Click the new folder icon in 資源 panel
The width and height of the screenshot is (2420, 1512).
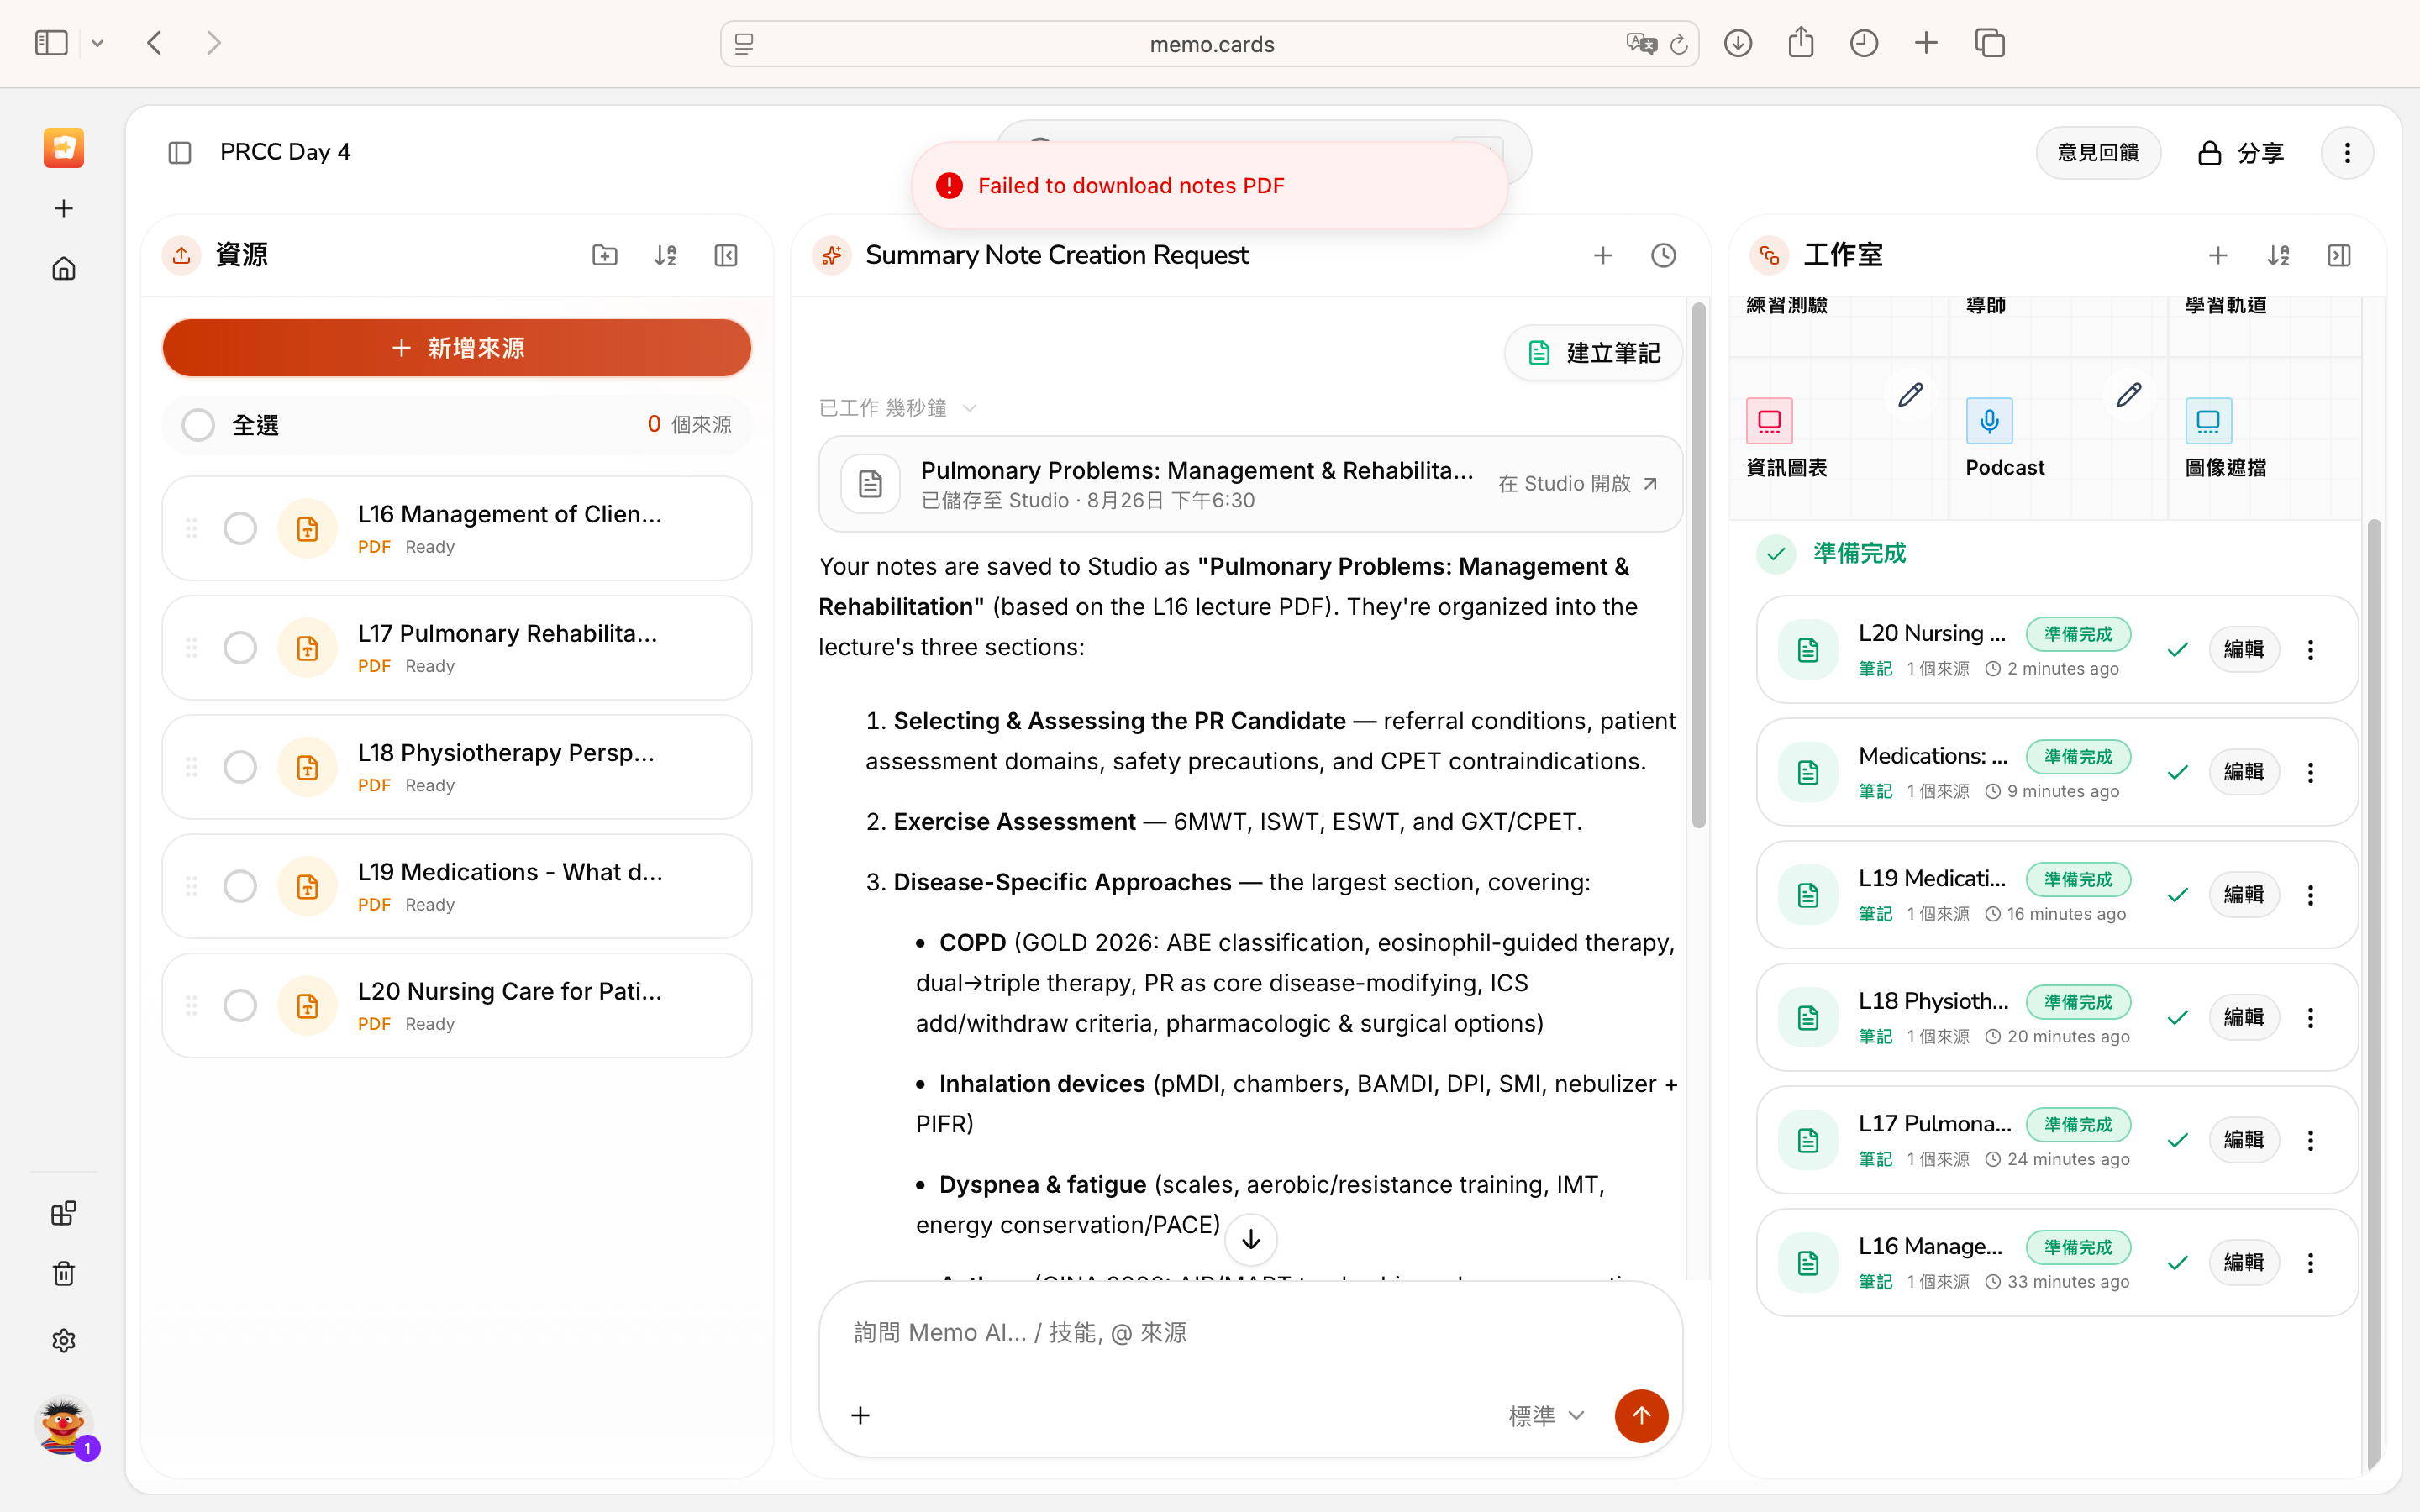(605, 255)
